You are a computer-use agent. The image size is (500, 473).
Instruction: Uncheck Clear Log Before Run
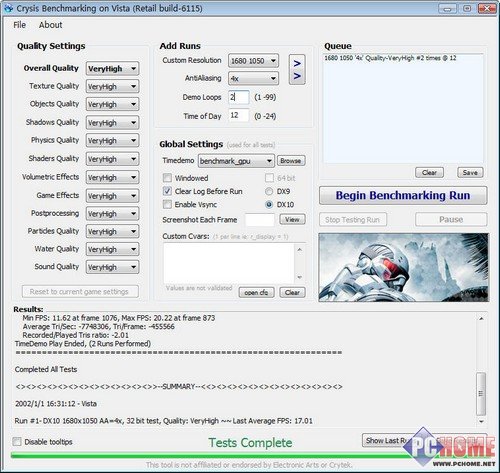coord(167,191)
